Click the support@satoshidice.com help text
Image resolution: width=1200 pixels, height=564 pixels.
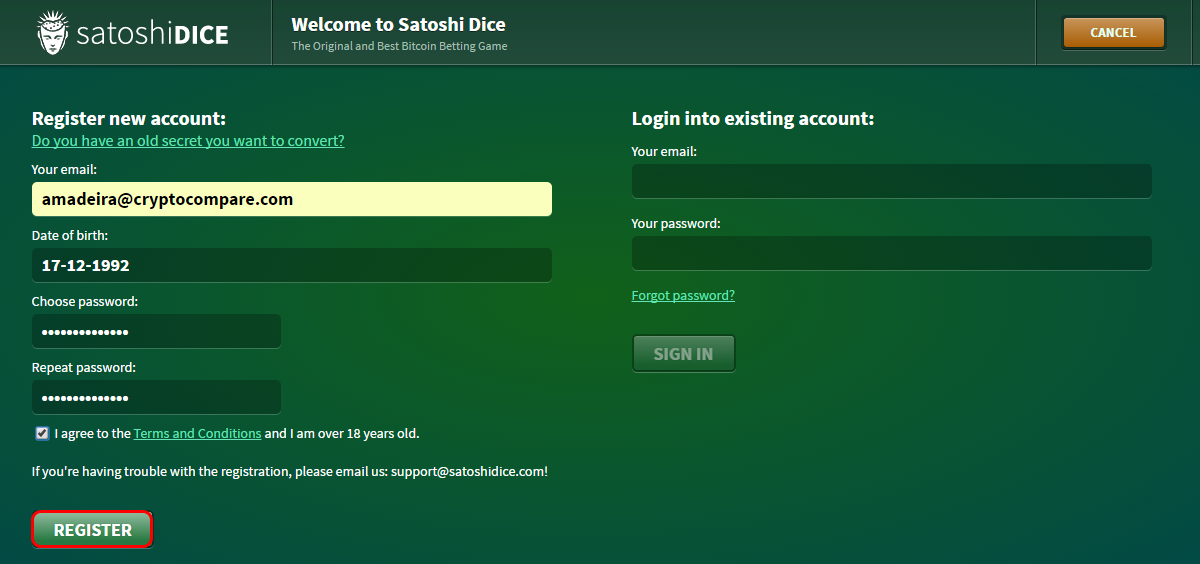[x=469, y=471]
